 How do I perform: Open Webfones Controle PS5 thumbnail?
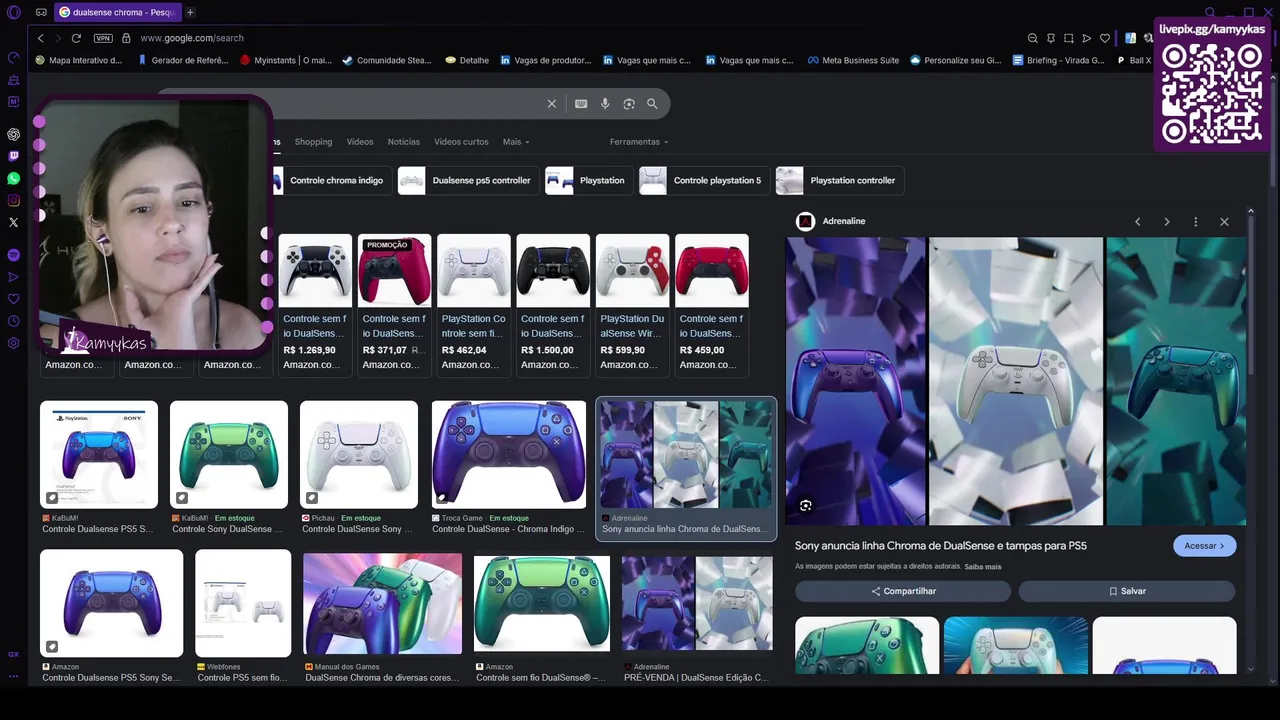pos(243,603)
